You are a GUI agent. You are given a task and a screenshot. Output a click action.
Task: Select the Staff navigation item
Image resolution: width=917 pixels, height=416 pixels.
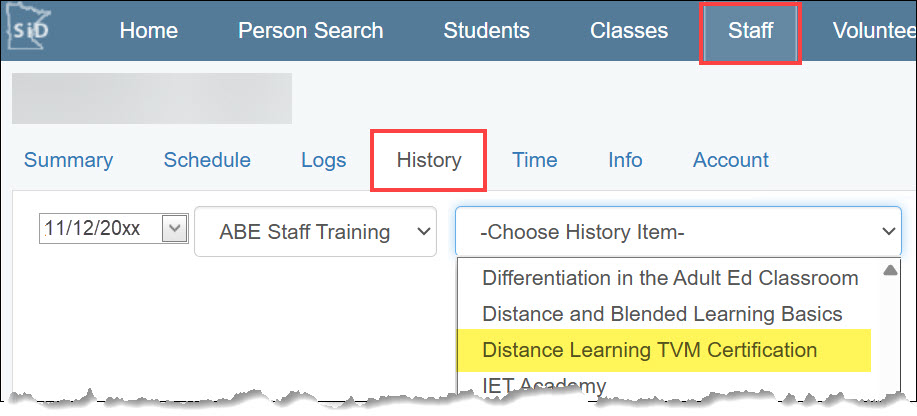[750, 30]
